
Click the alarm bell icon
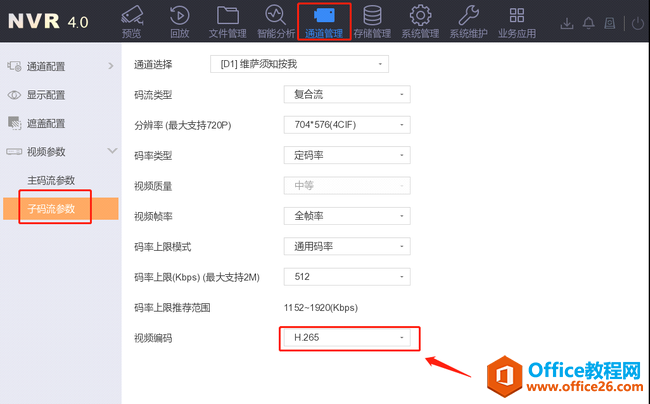588,23
